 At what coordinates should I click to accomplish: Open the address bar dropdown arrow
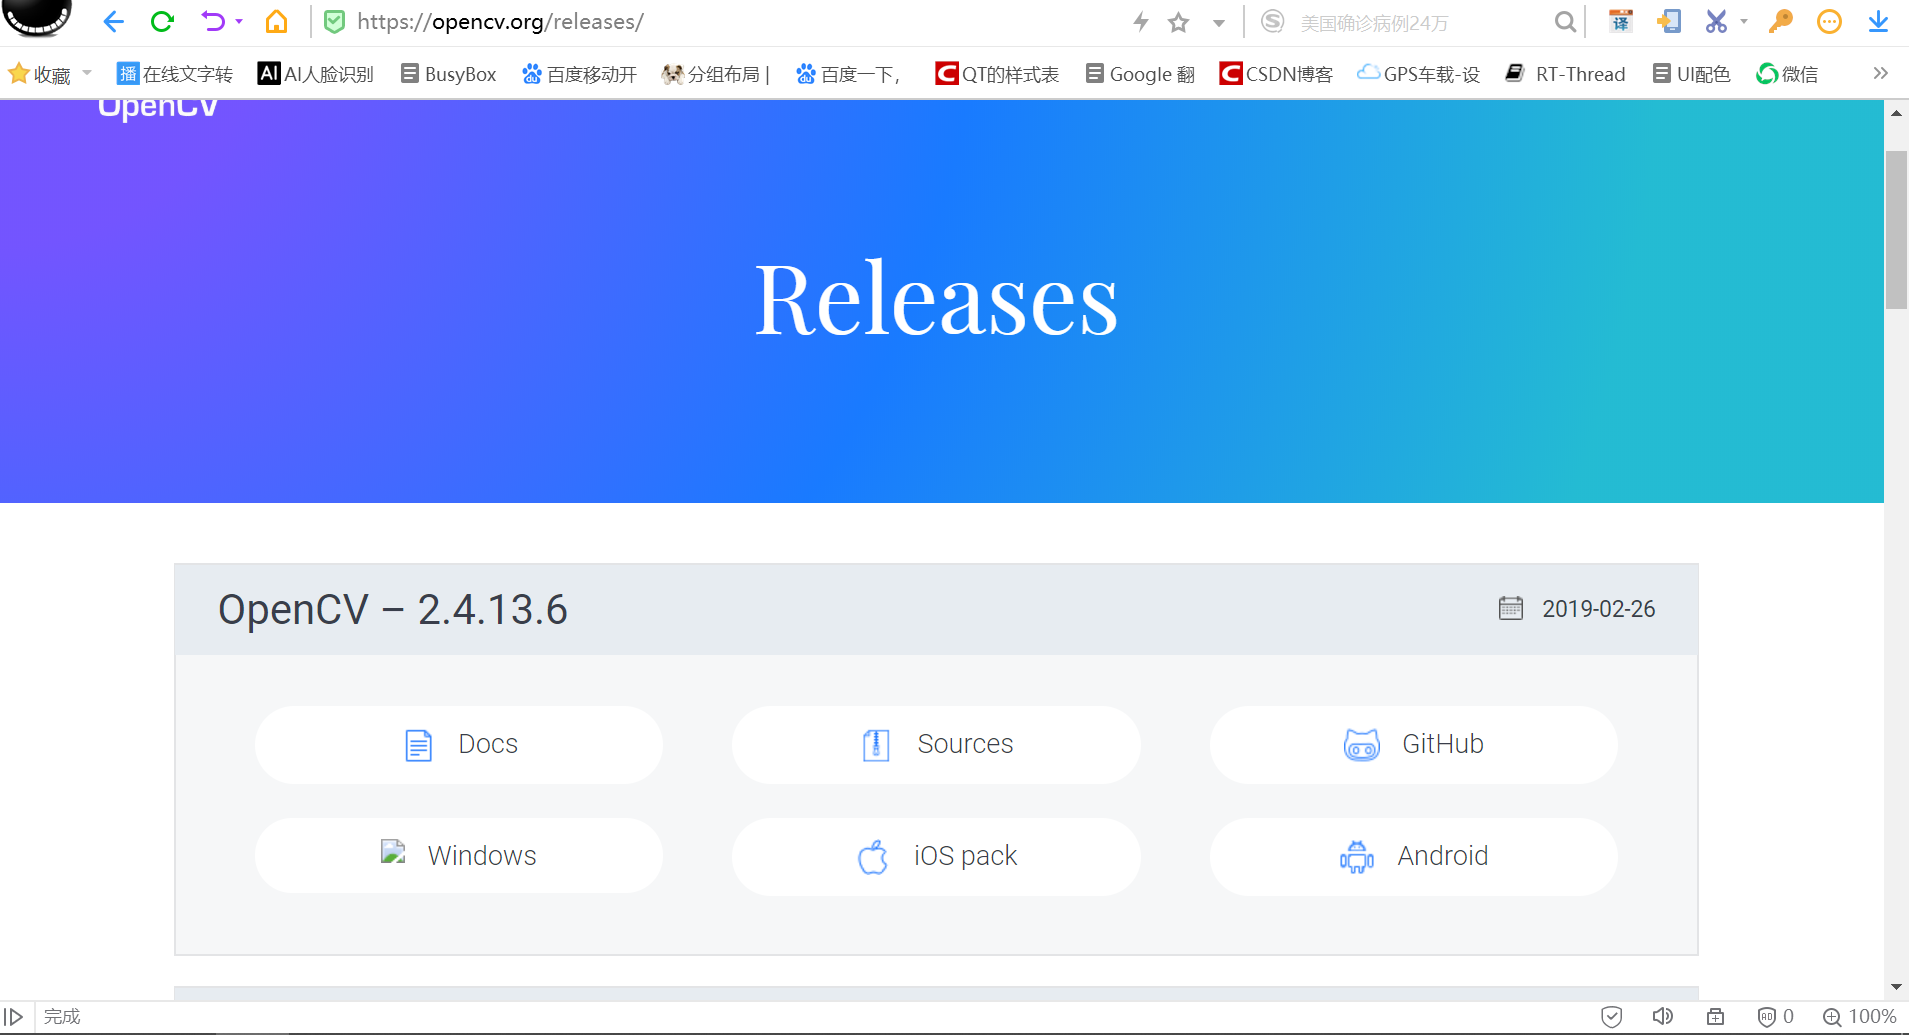click(1219, 23)
